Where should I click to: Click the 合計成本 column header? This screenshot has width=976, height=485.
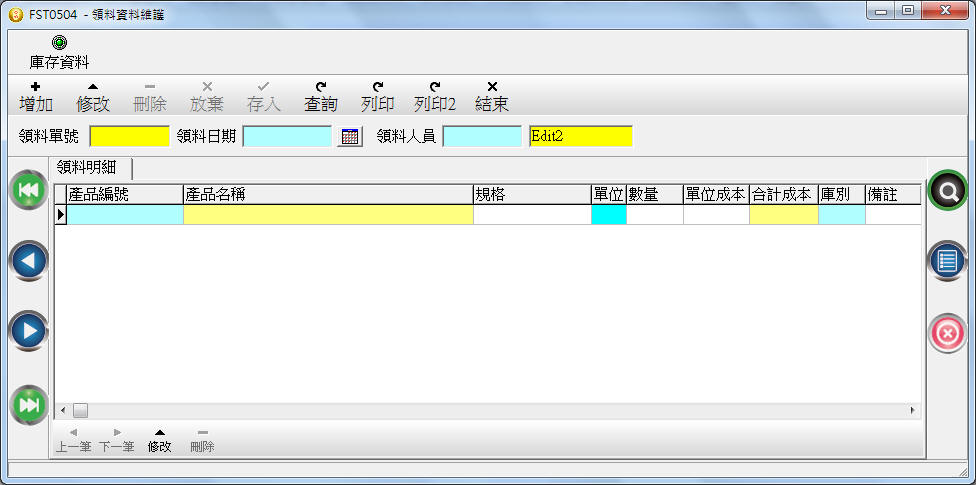pyautogui.click(x=784, y=195)
